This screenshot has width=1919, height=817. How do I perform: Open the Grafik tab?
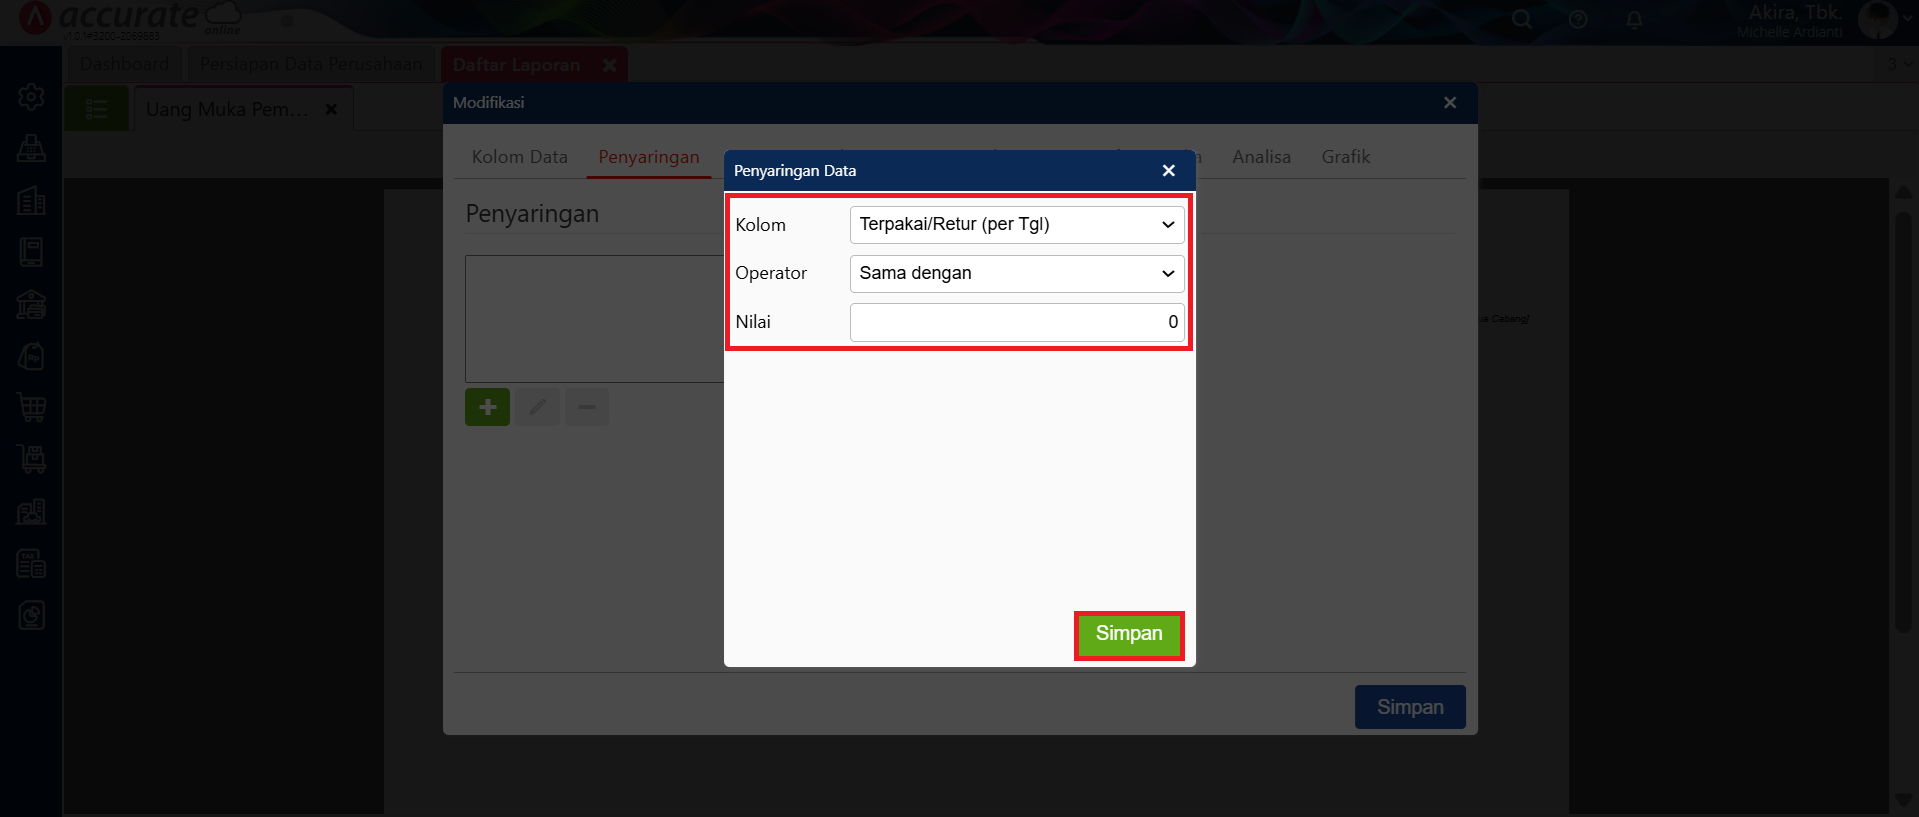[1345, 157]
